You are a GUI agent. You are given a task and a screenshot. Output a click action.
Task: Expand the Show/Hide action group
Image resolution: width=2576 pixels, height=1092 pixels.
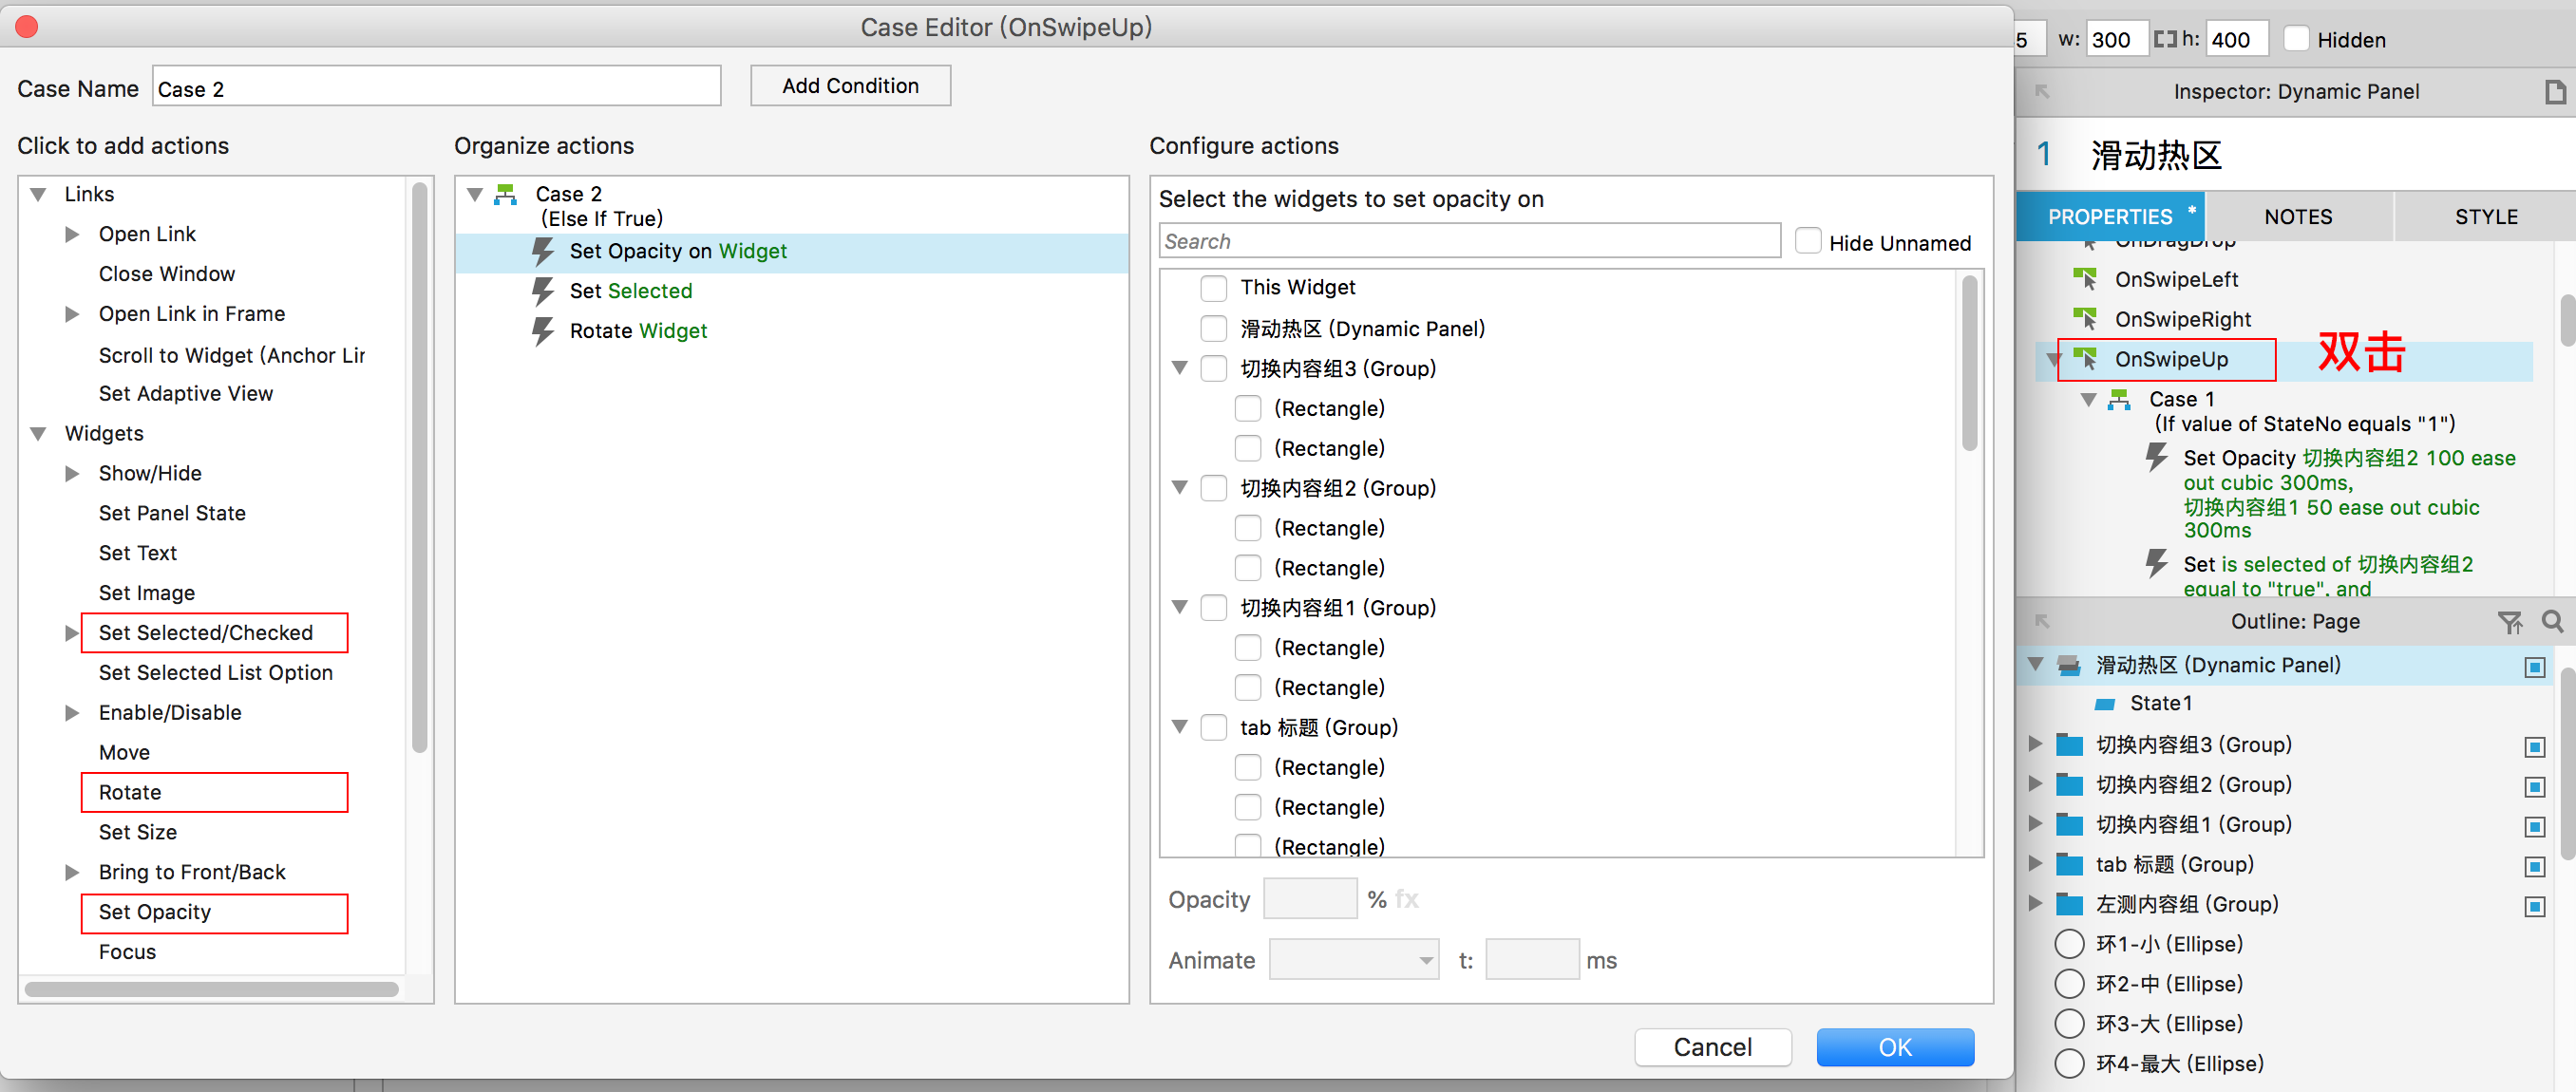[72, 473]
